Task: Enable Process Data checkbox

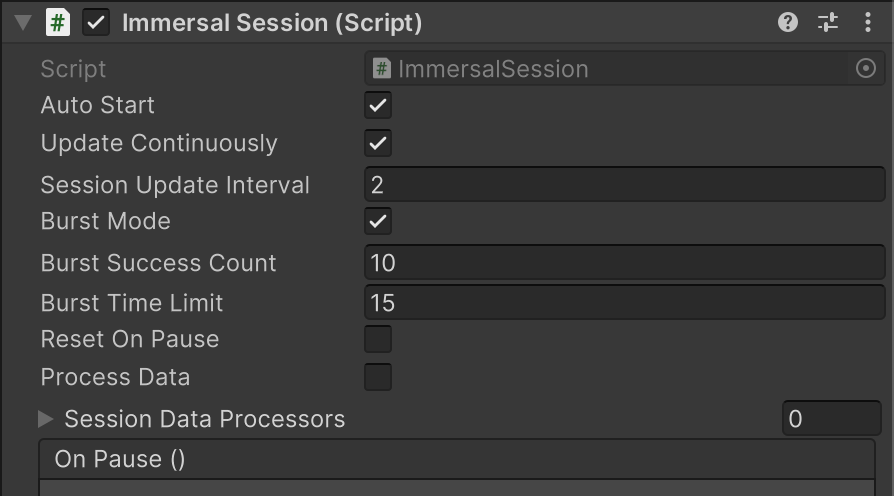Action: (x=378, y=377)
